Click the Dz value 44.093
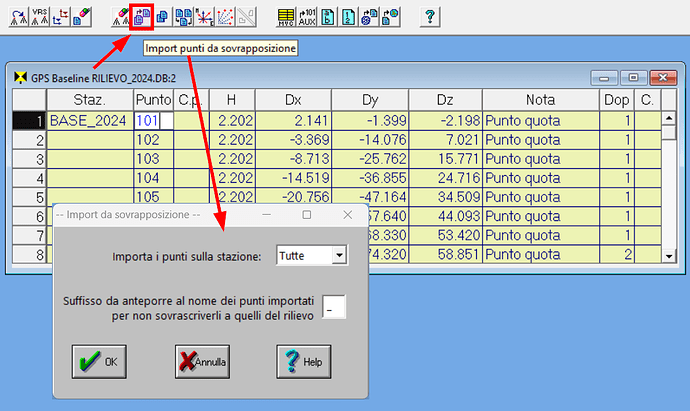690x411 pixels. click(x=445, y=216)
